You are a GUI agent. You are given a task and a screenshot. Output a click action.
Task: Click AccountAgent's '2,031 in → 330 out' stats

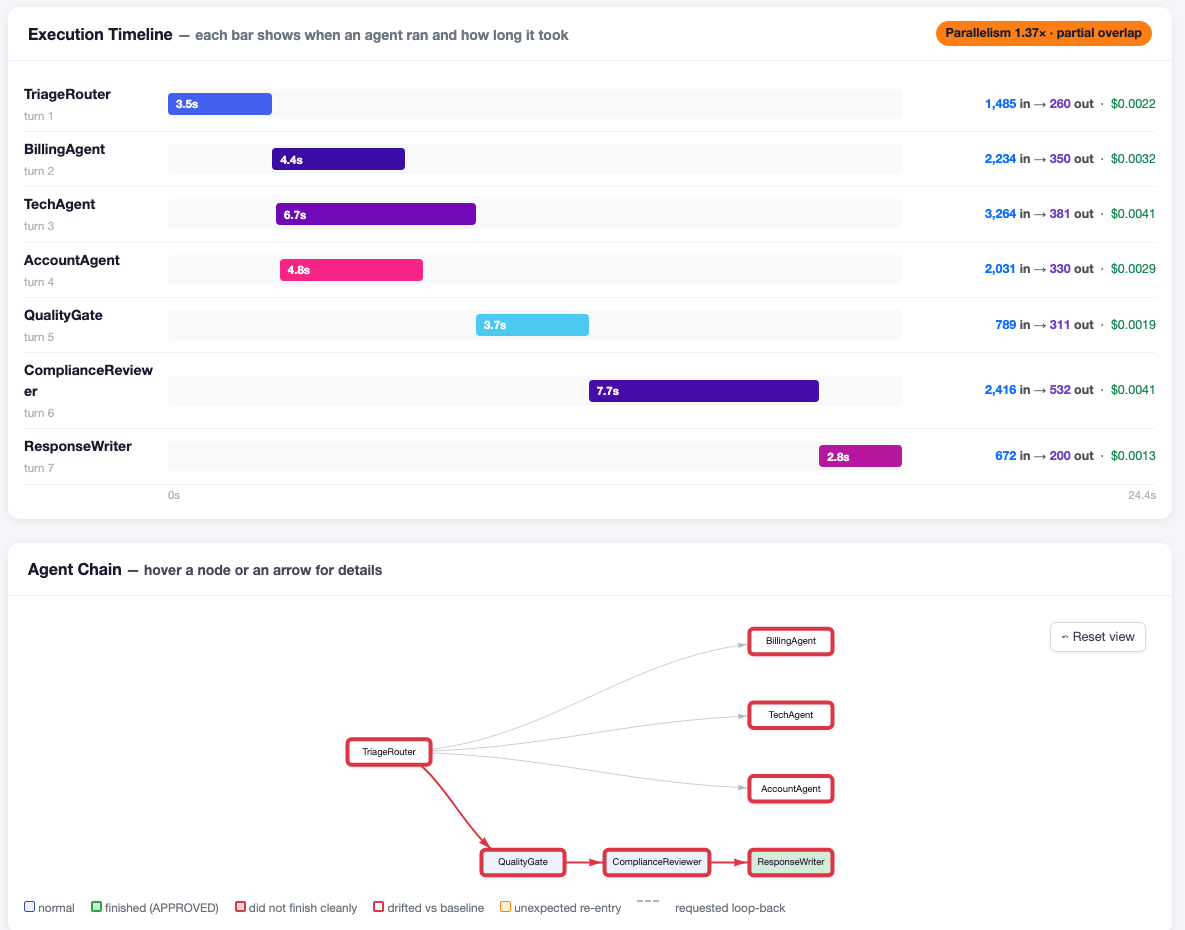point(1039,270)
